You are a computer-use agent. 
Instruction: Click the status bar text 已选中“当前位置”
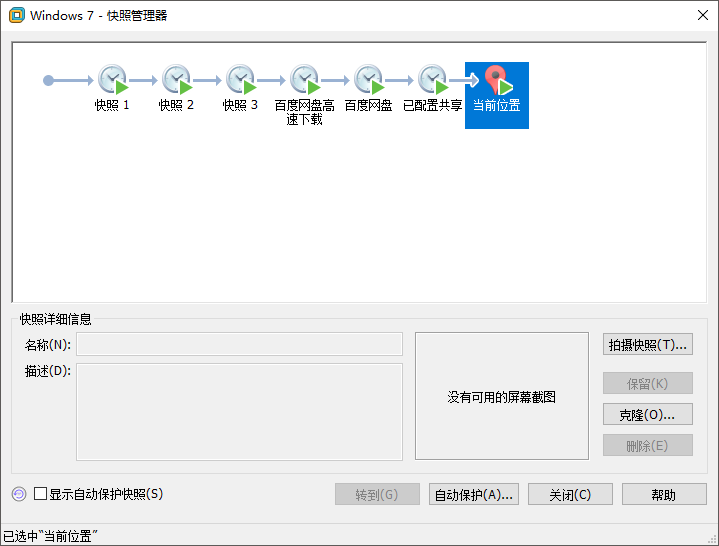click(50, 535)
